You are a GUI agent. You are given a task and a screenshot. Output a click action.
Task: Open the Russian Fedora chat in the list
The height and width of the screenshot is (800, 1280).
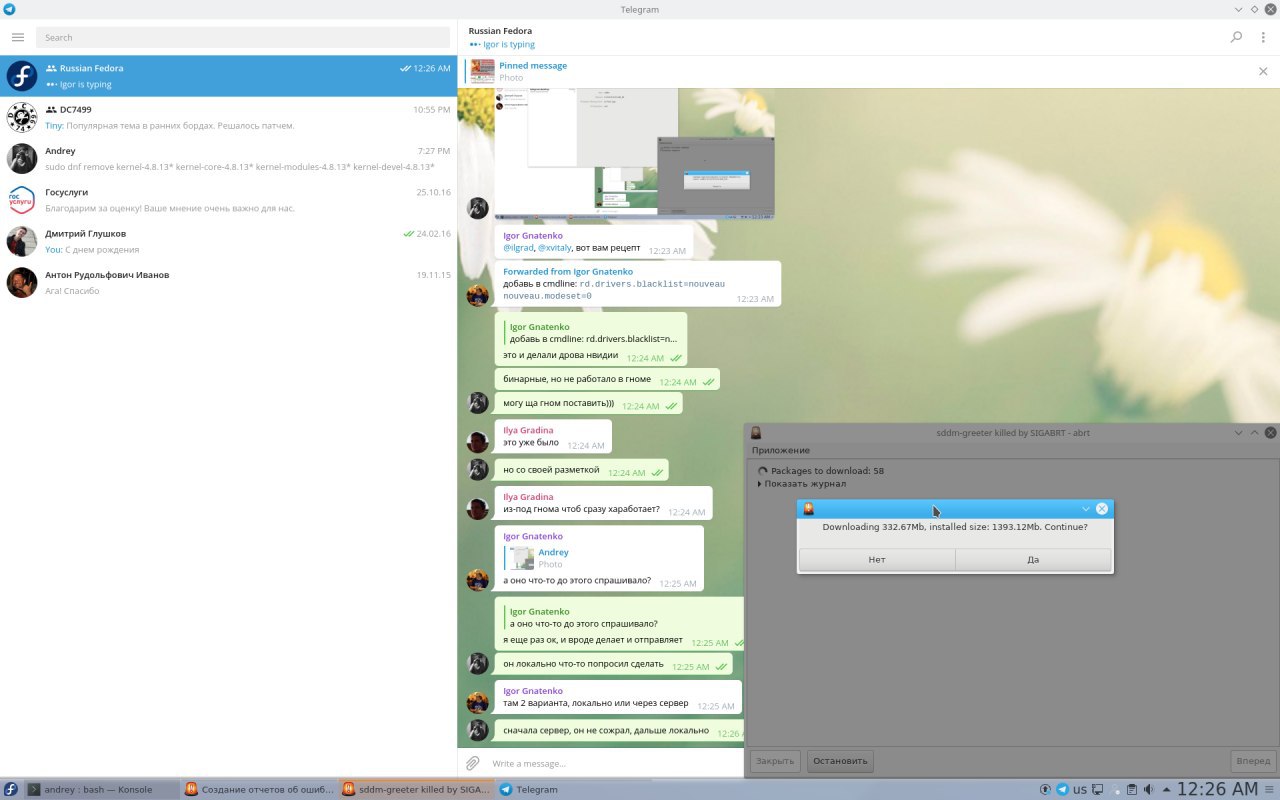228,76
